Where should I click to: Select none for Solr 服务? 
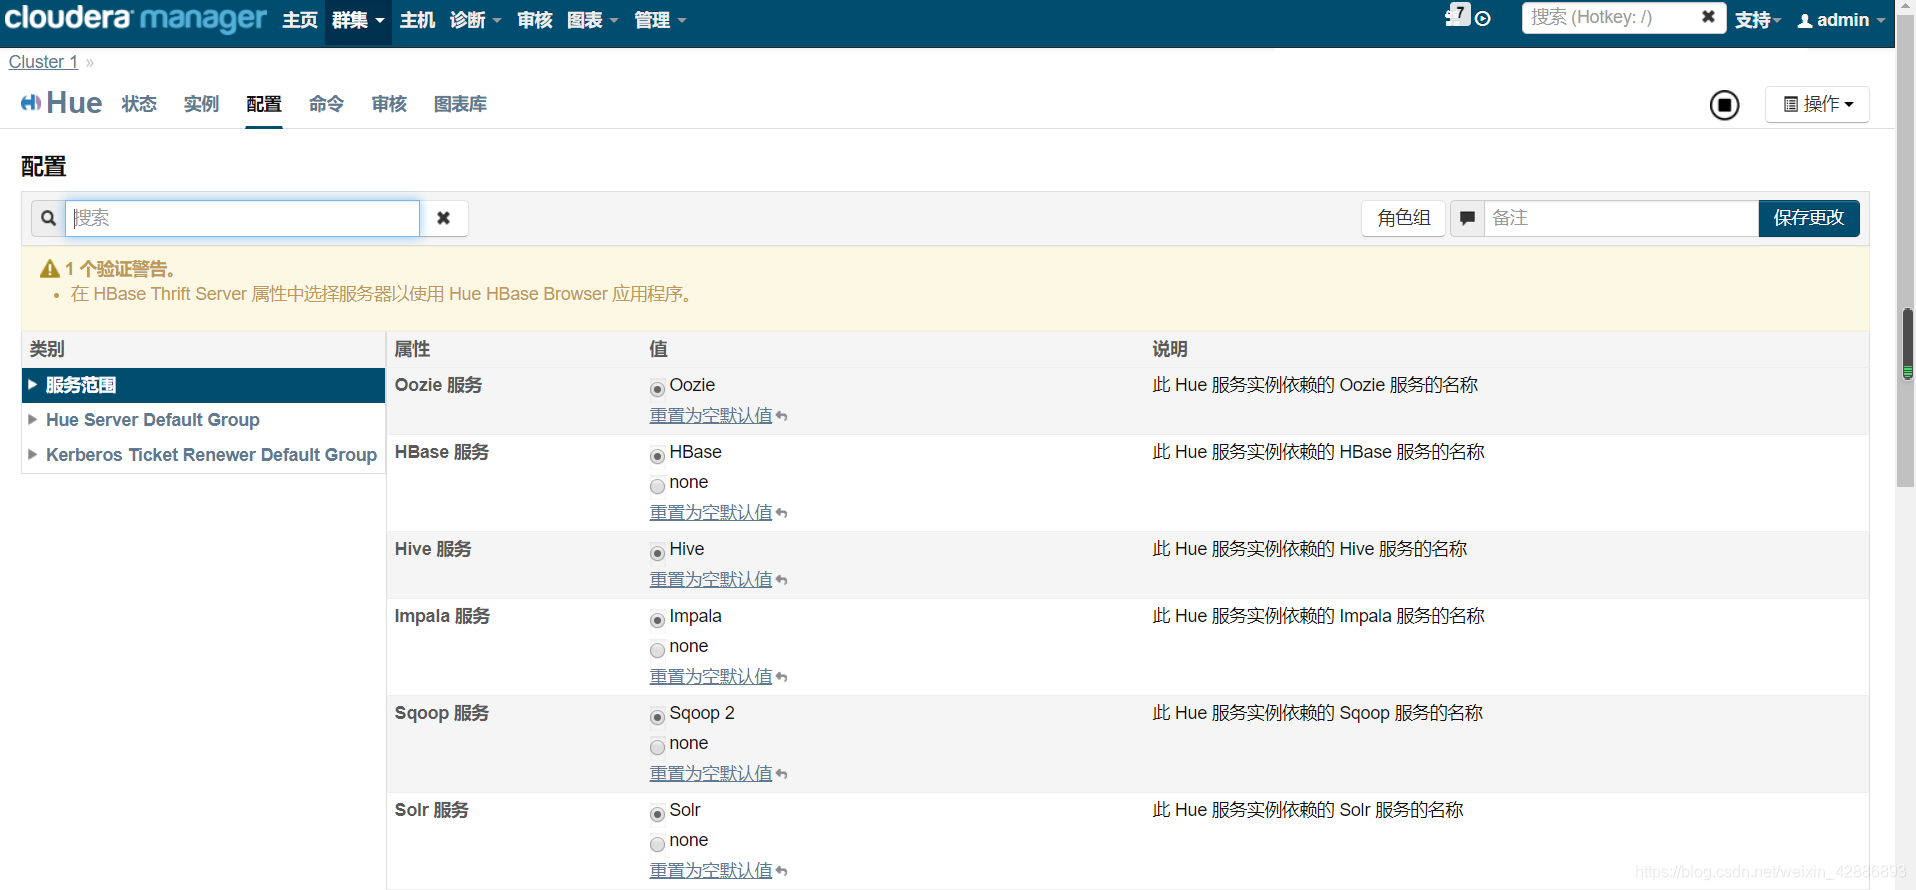(657, 844)
